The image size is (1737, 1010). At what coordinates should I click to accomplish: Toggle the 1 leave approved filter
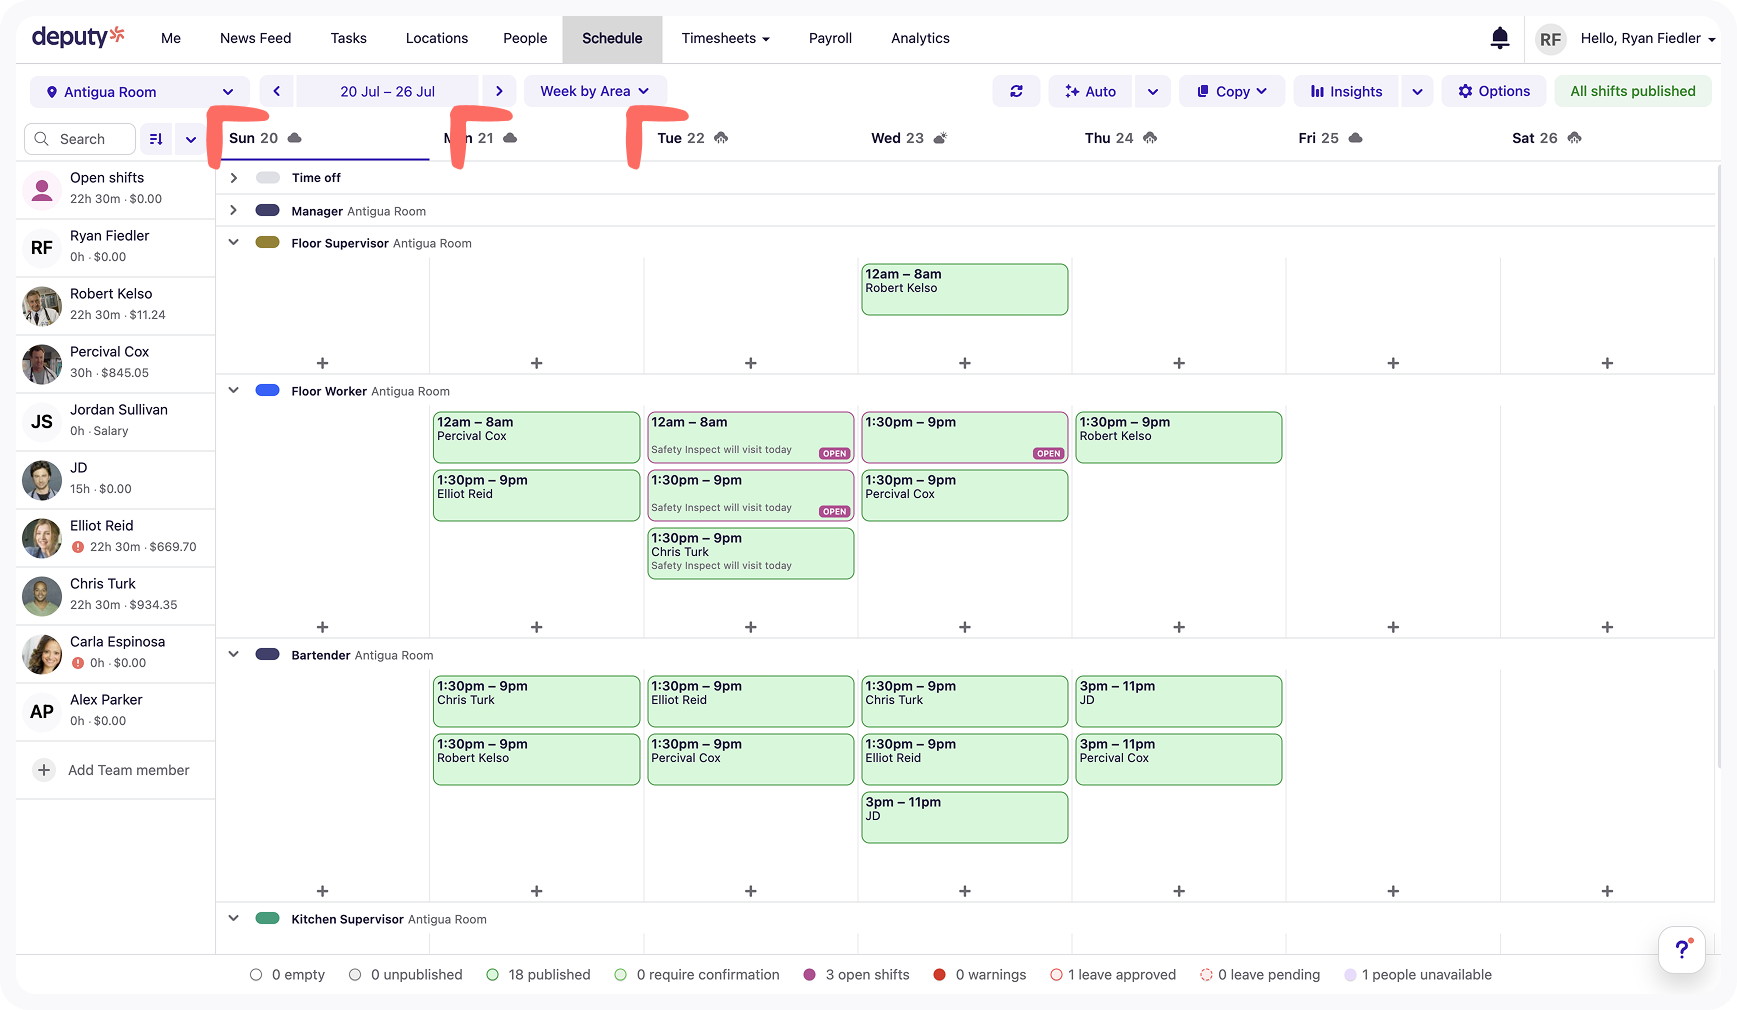(x=1113, y=975)
